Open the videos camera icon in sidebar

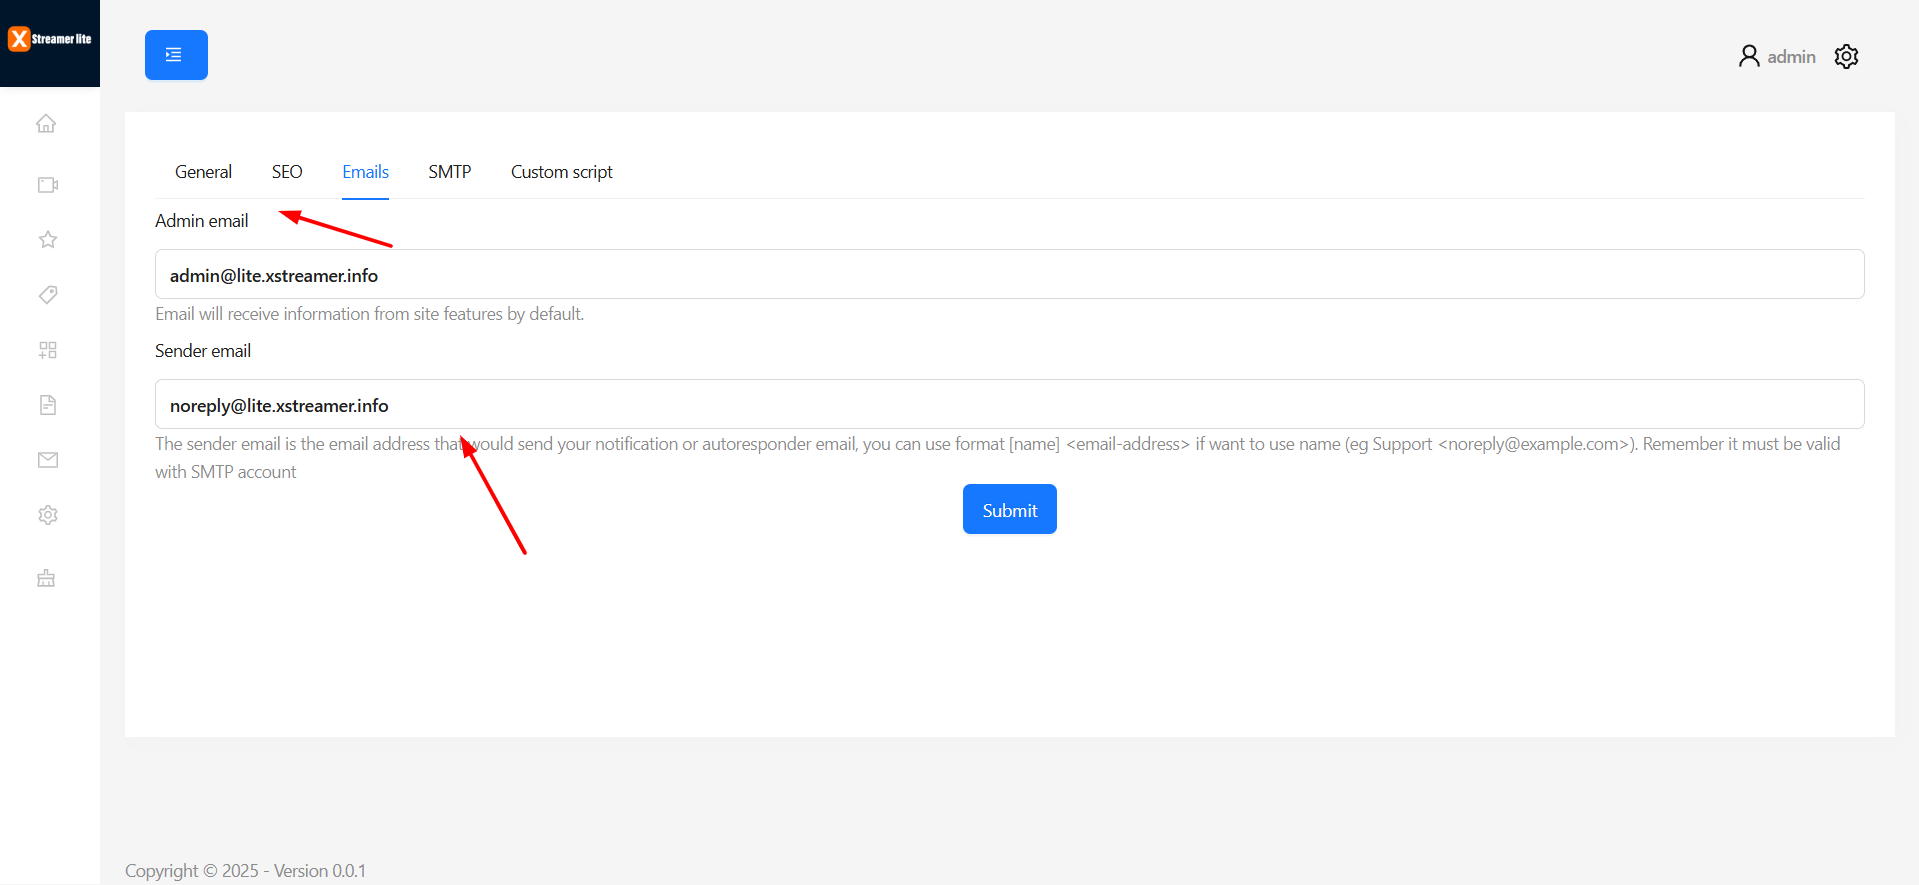48,185
